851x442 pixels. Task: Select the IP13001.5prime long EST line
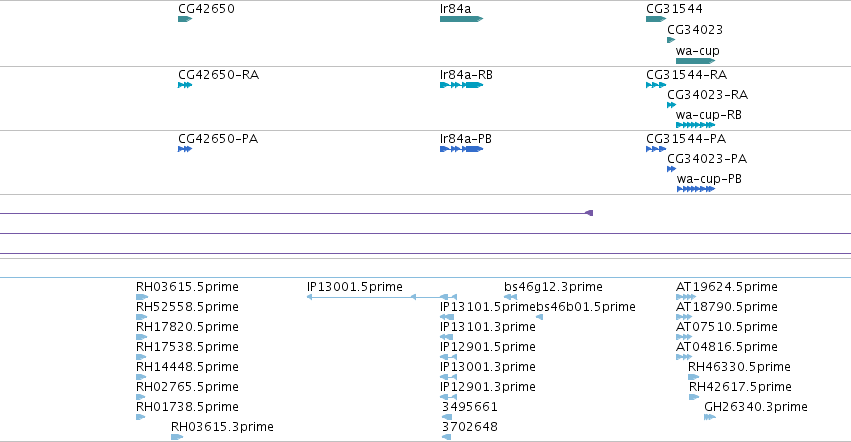(382, 297)
